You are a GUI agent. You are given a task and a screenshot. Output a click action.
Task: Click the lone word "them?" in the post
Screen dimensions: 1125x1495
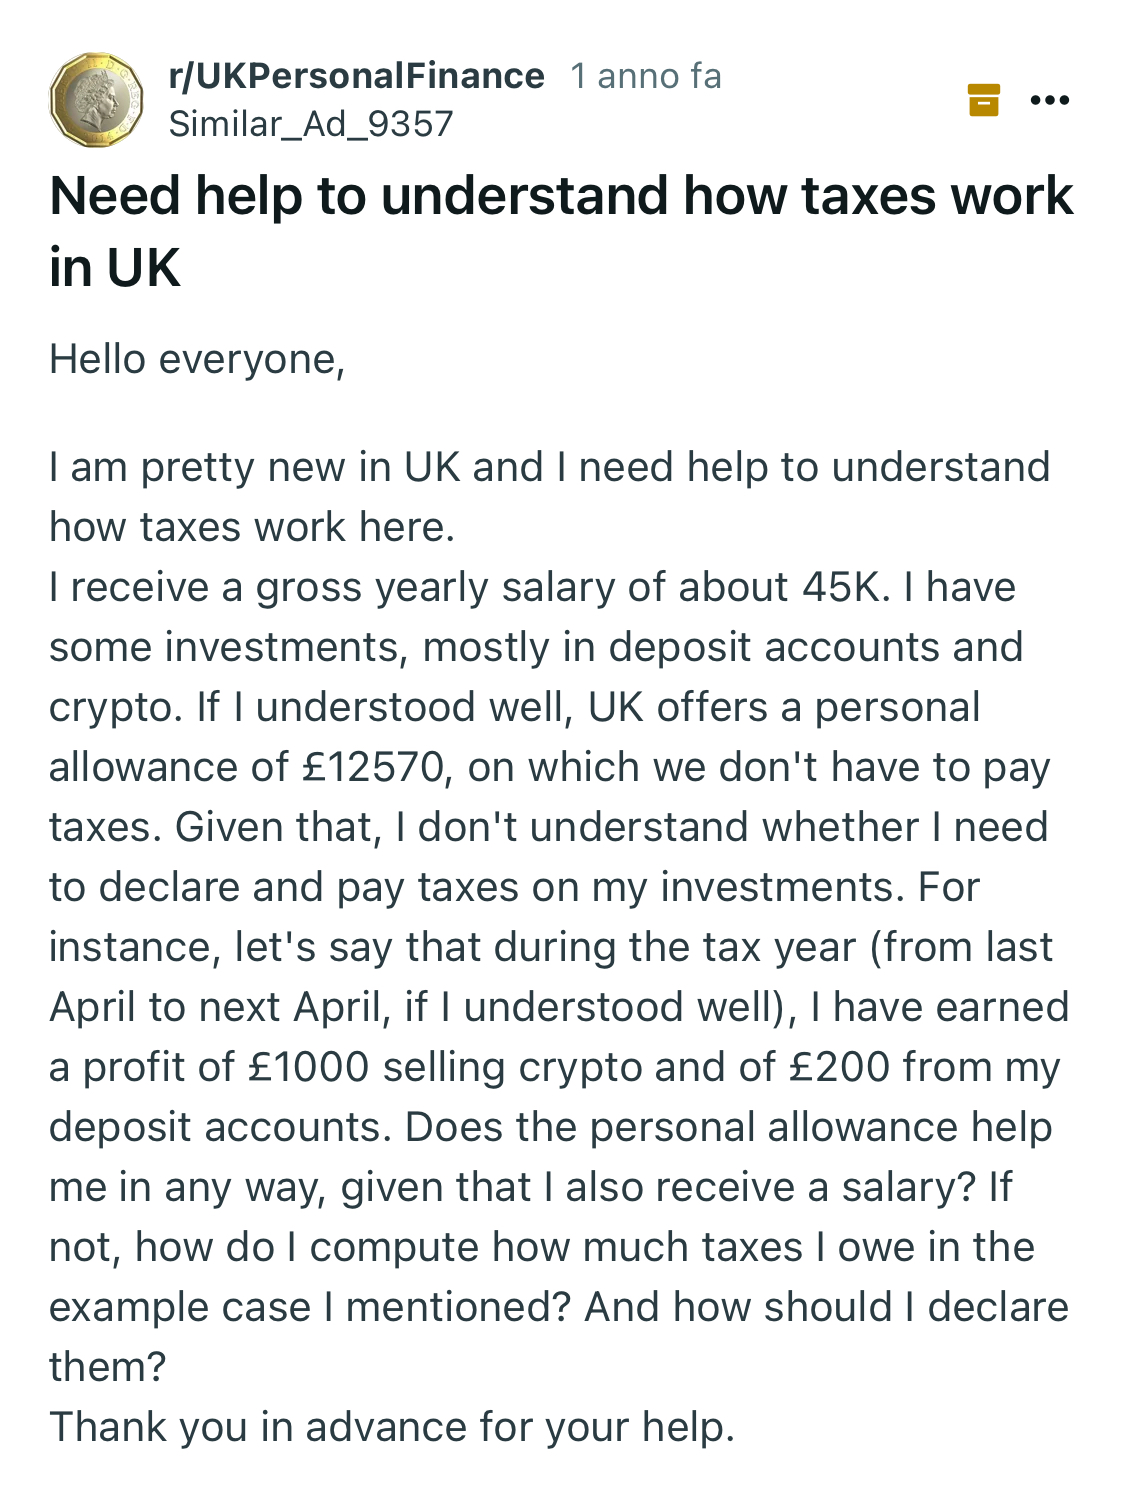tap(107, 1367)
